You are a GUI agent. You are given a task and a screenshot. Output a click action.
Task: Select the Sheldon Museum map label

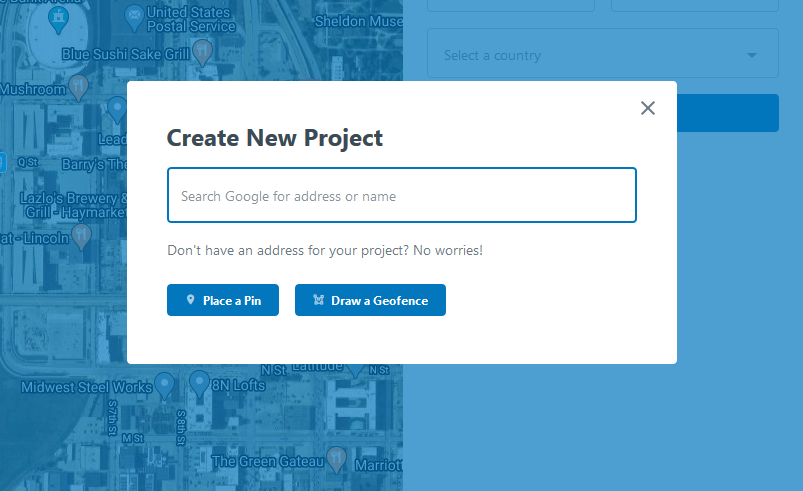(x=358, y=22)
